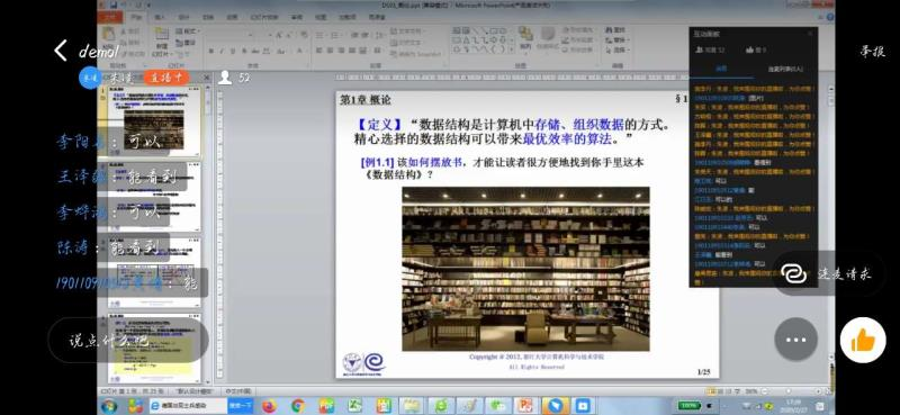The width and height of the screenshot is (900, 415).
Task: Open Firefox from the taskbar
Action: point(269,405)
